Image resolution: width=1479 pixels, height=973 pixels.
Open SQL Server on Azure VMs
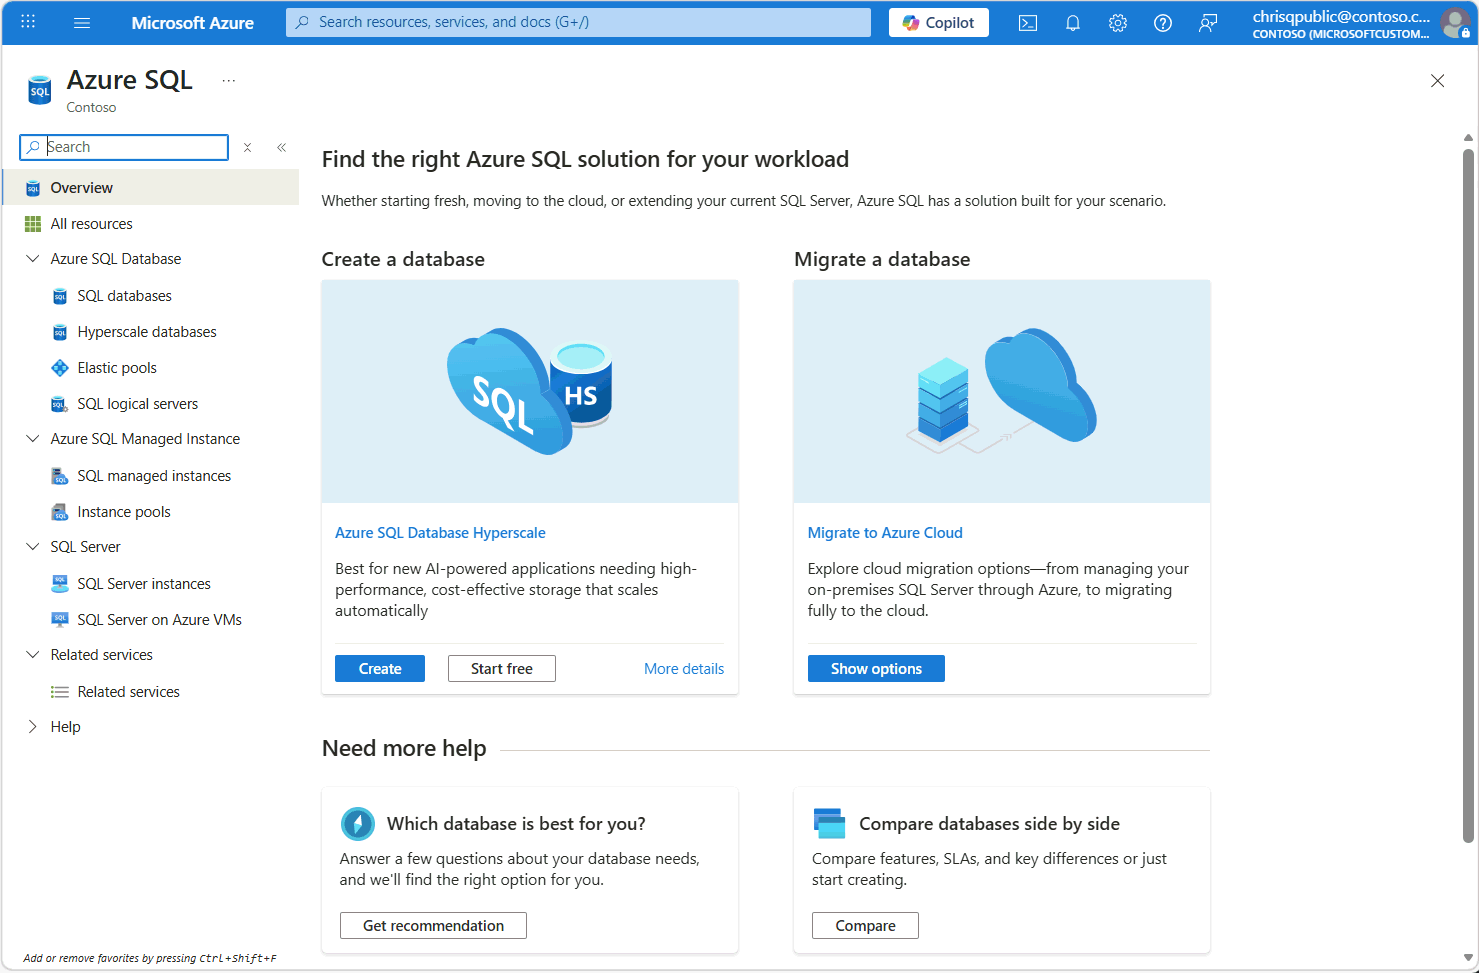(159, 620)
